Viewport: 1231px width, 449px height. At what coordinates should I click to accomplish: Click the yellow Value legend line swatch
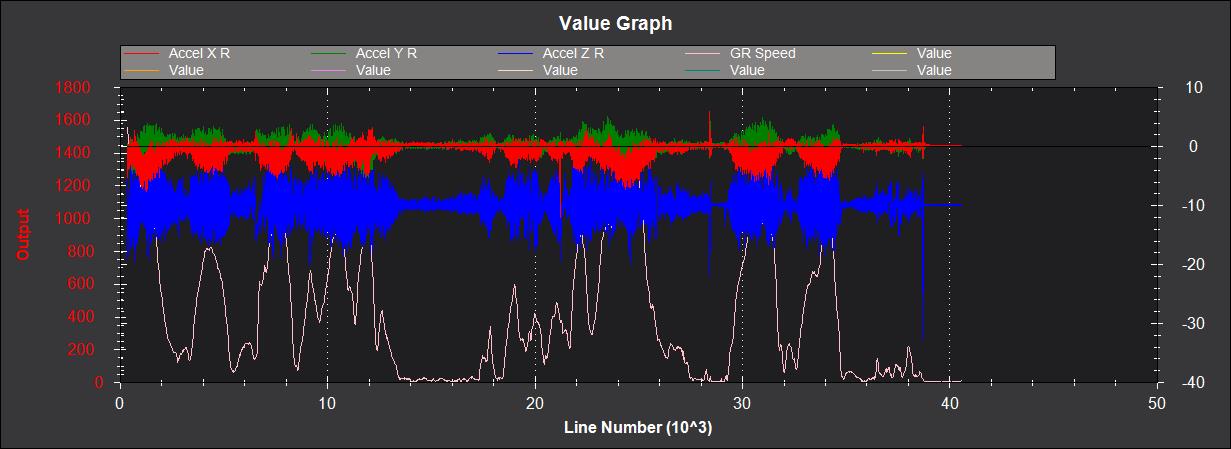coord(891,53)
